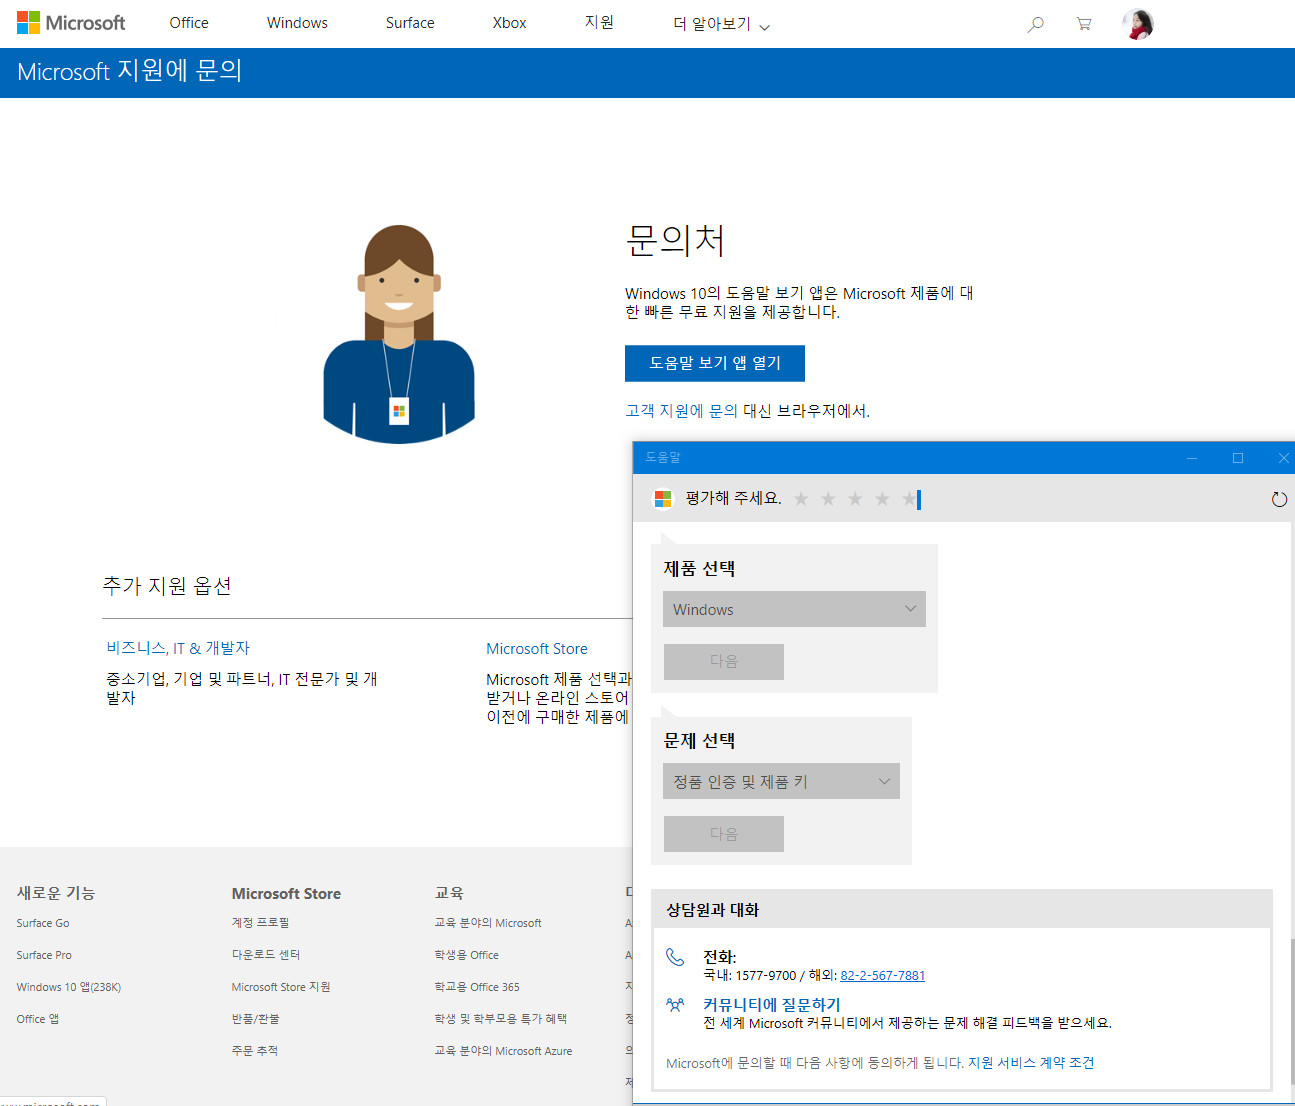Open 학교용 Office 365 footer link
Image resolution: width=1295 pixels, height=1106 pixels.
[x=477, y=987]
